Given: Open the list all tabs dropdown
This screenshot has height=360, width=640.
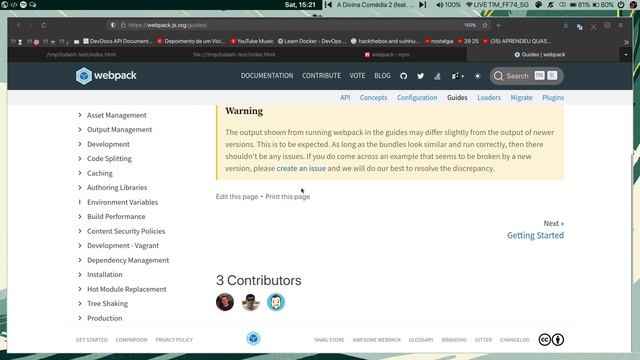Looking at the screenshot, I should click(626, 55).
